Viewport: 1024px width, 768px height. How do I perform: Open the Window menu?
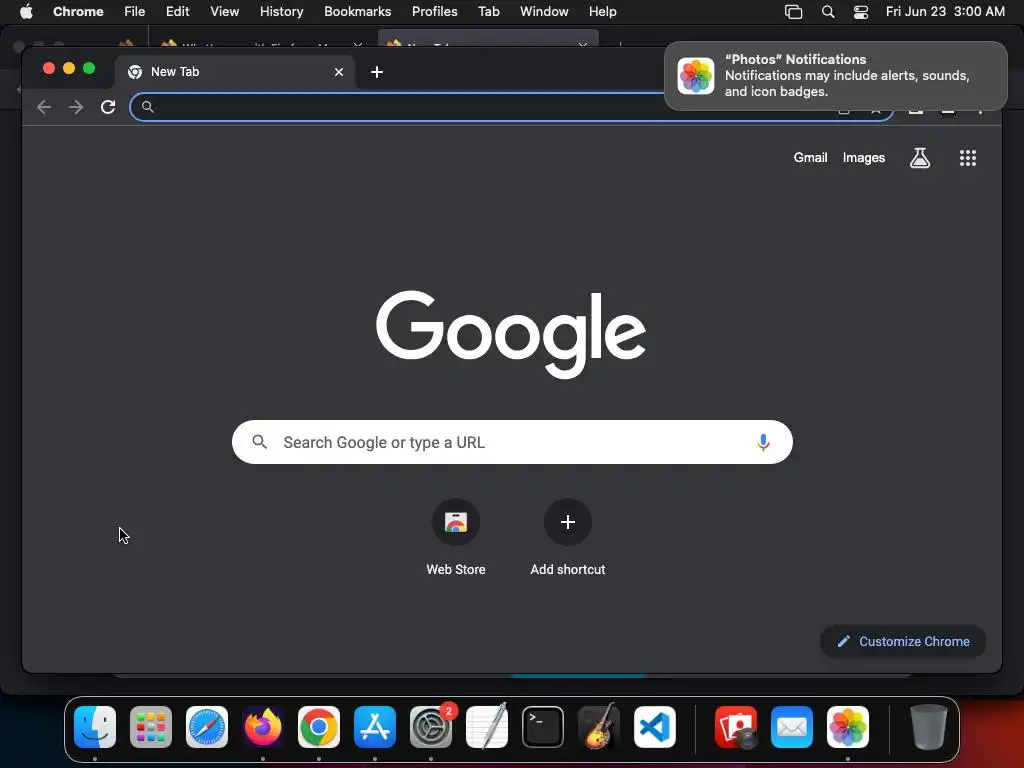[x=544, y=12]
